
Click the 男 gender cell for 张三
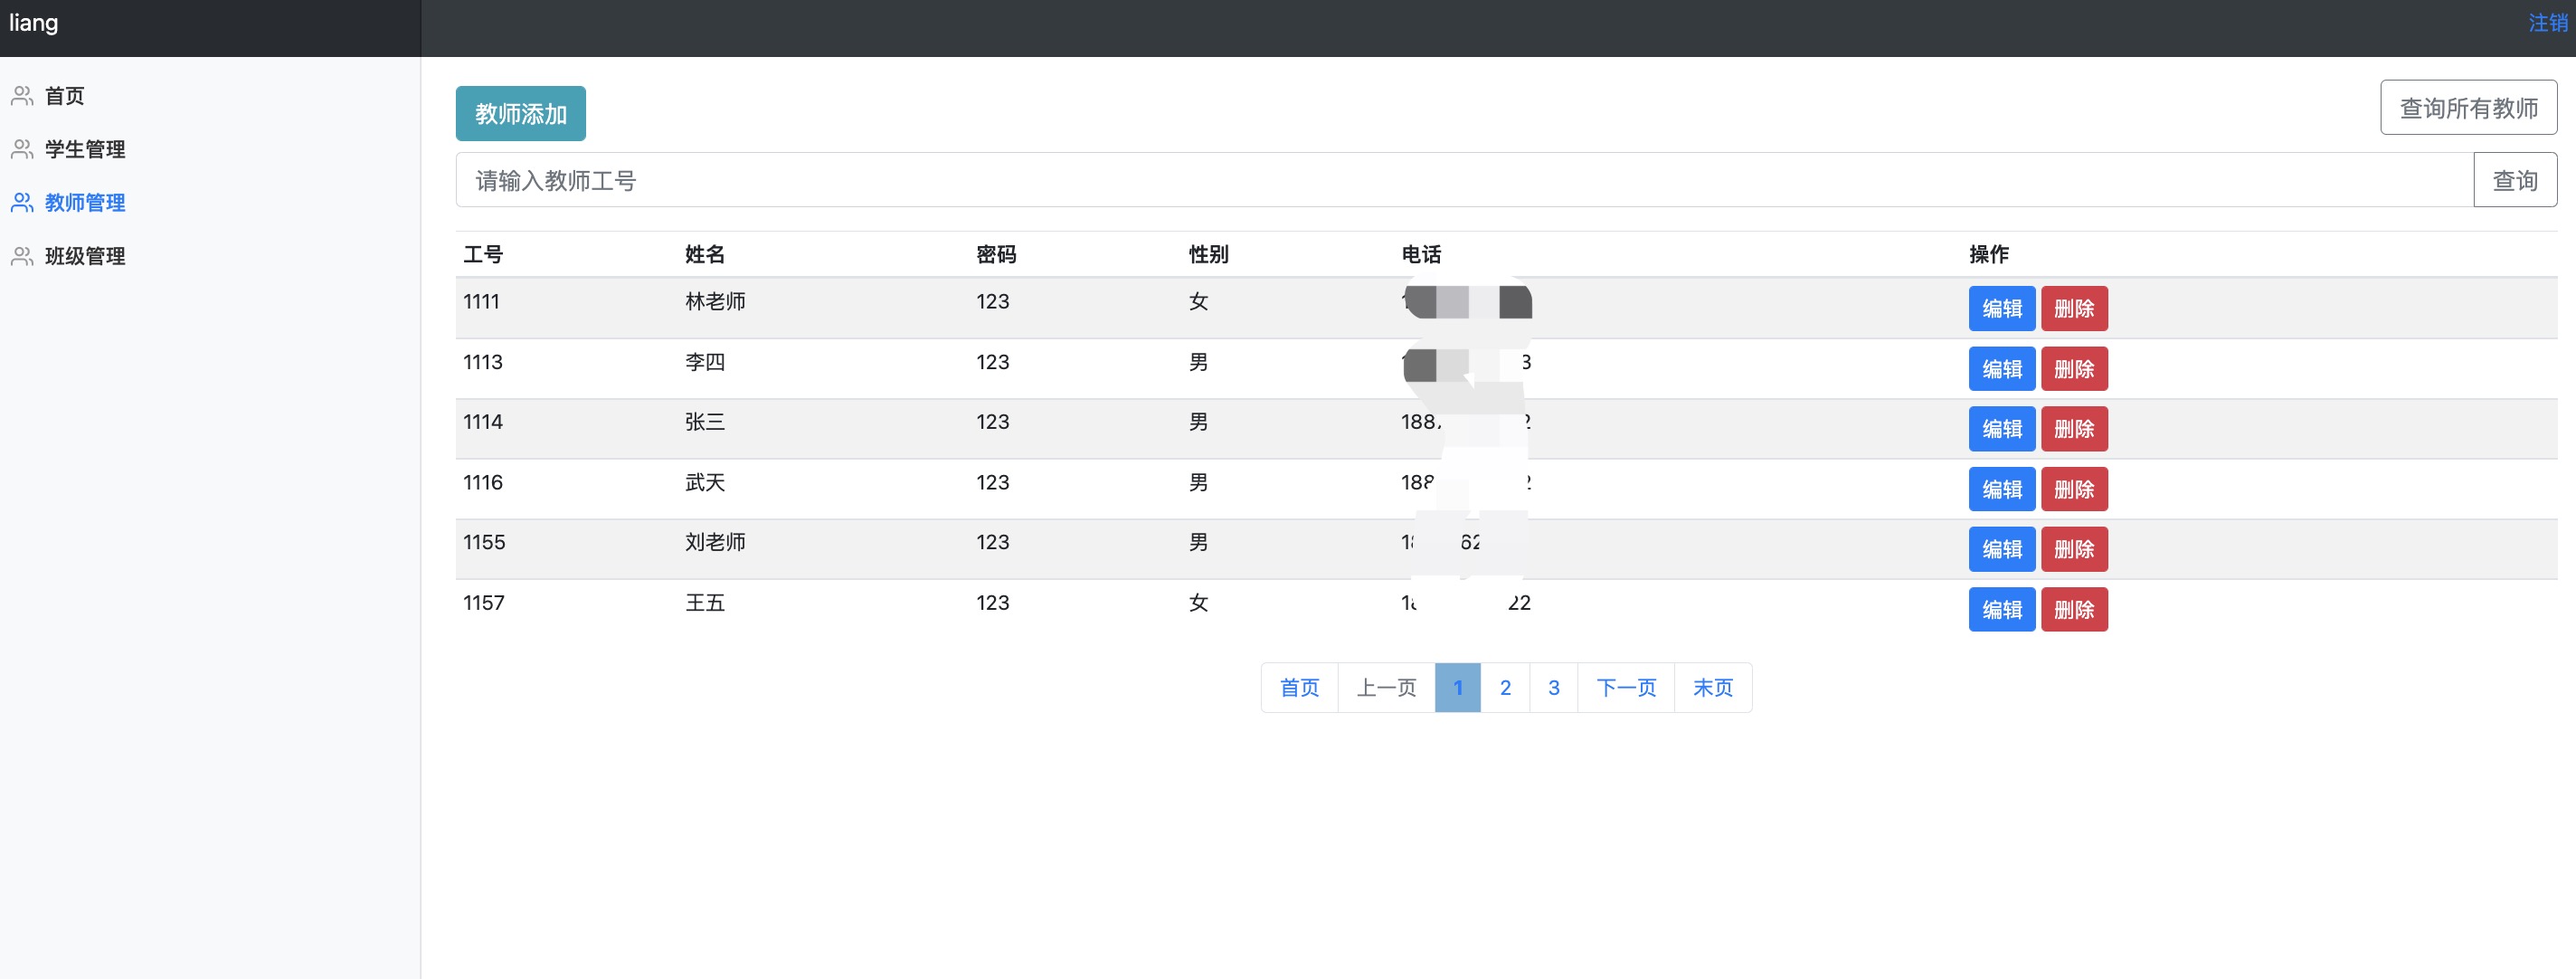point(1198,422)
